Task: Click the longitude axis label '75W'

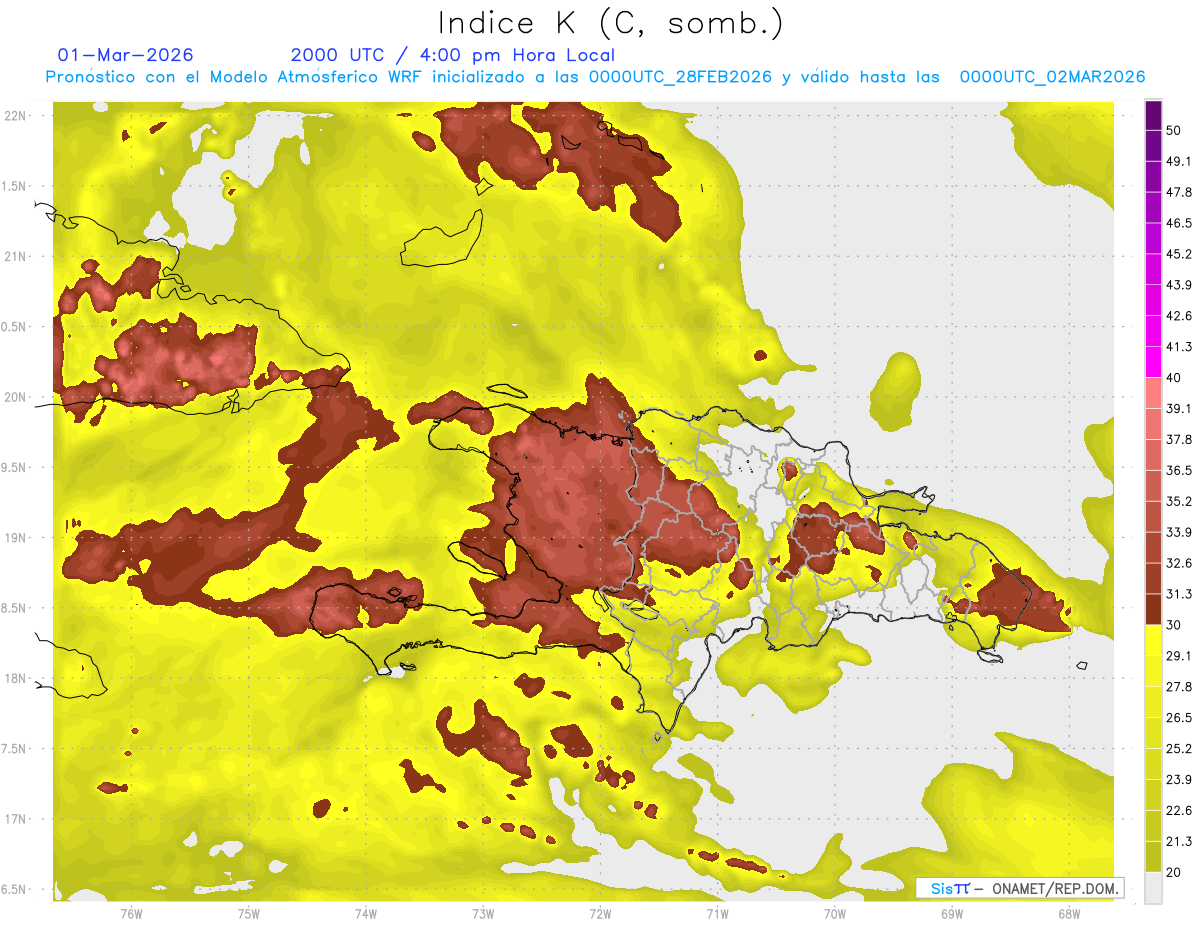Action: tap(249, 914)
